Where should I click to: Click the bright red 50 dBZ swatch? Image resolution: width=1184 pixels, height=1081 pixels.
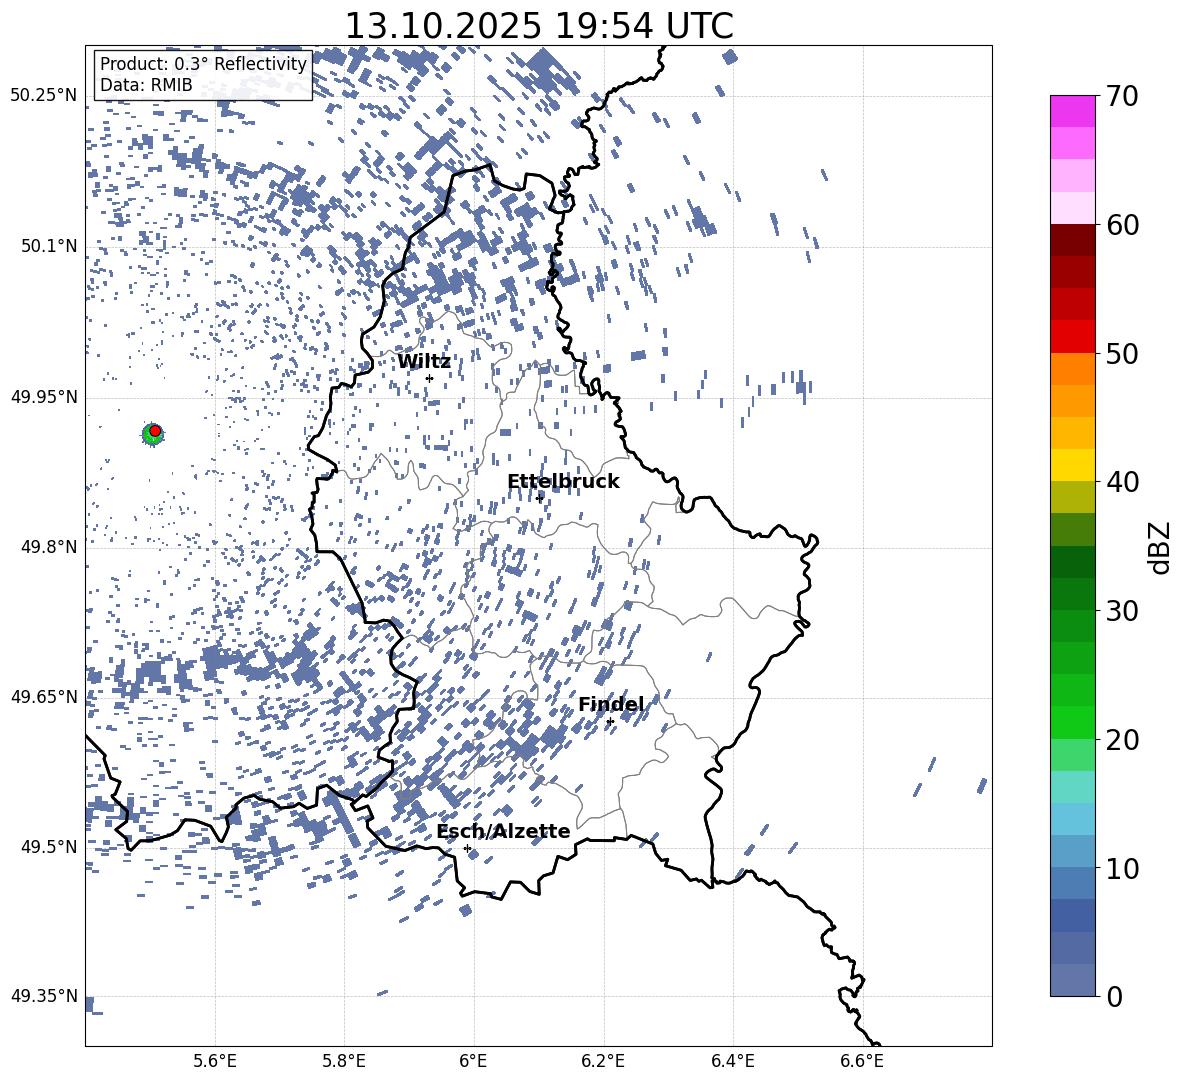coord(1073,337)
